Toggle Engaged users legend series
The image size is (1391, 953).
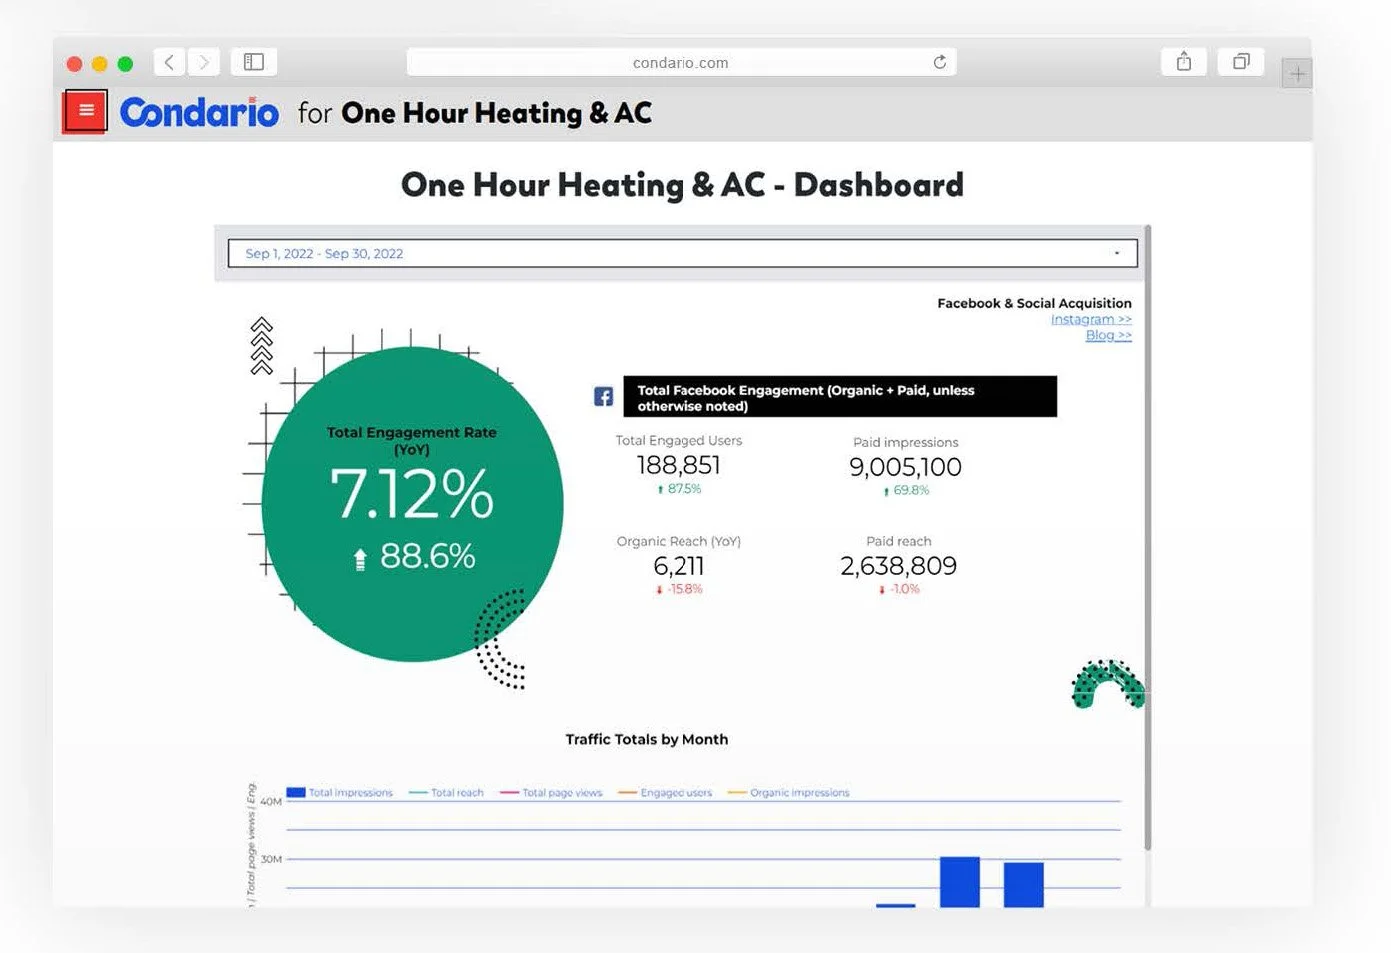665,792
